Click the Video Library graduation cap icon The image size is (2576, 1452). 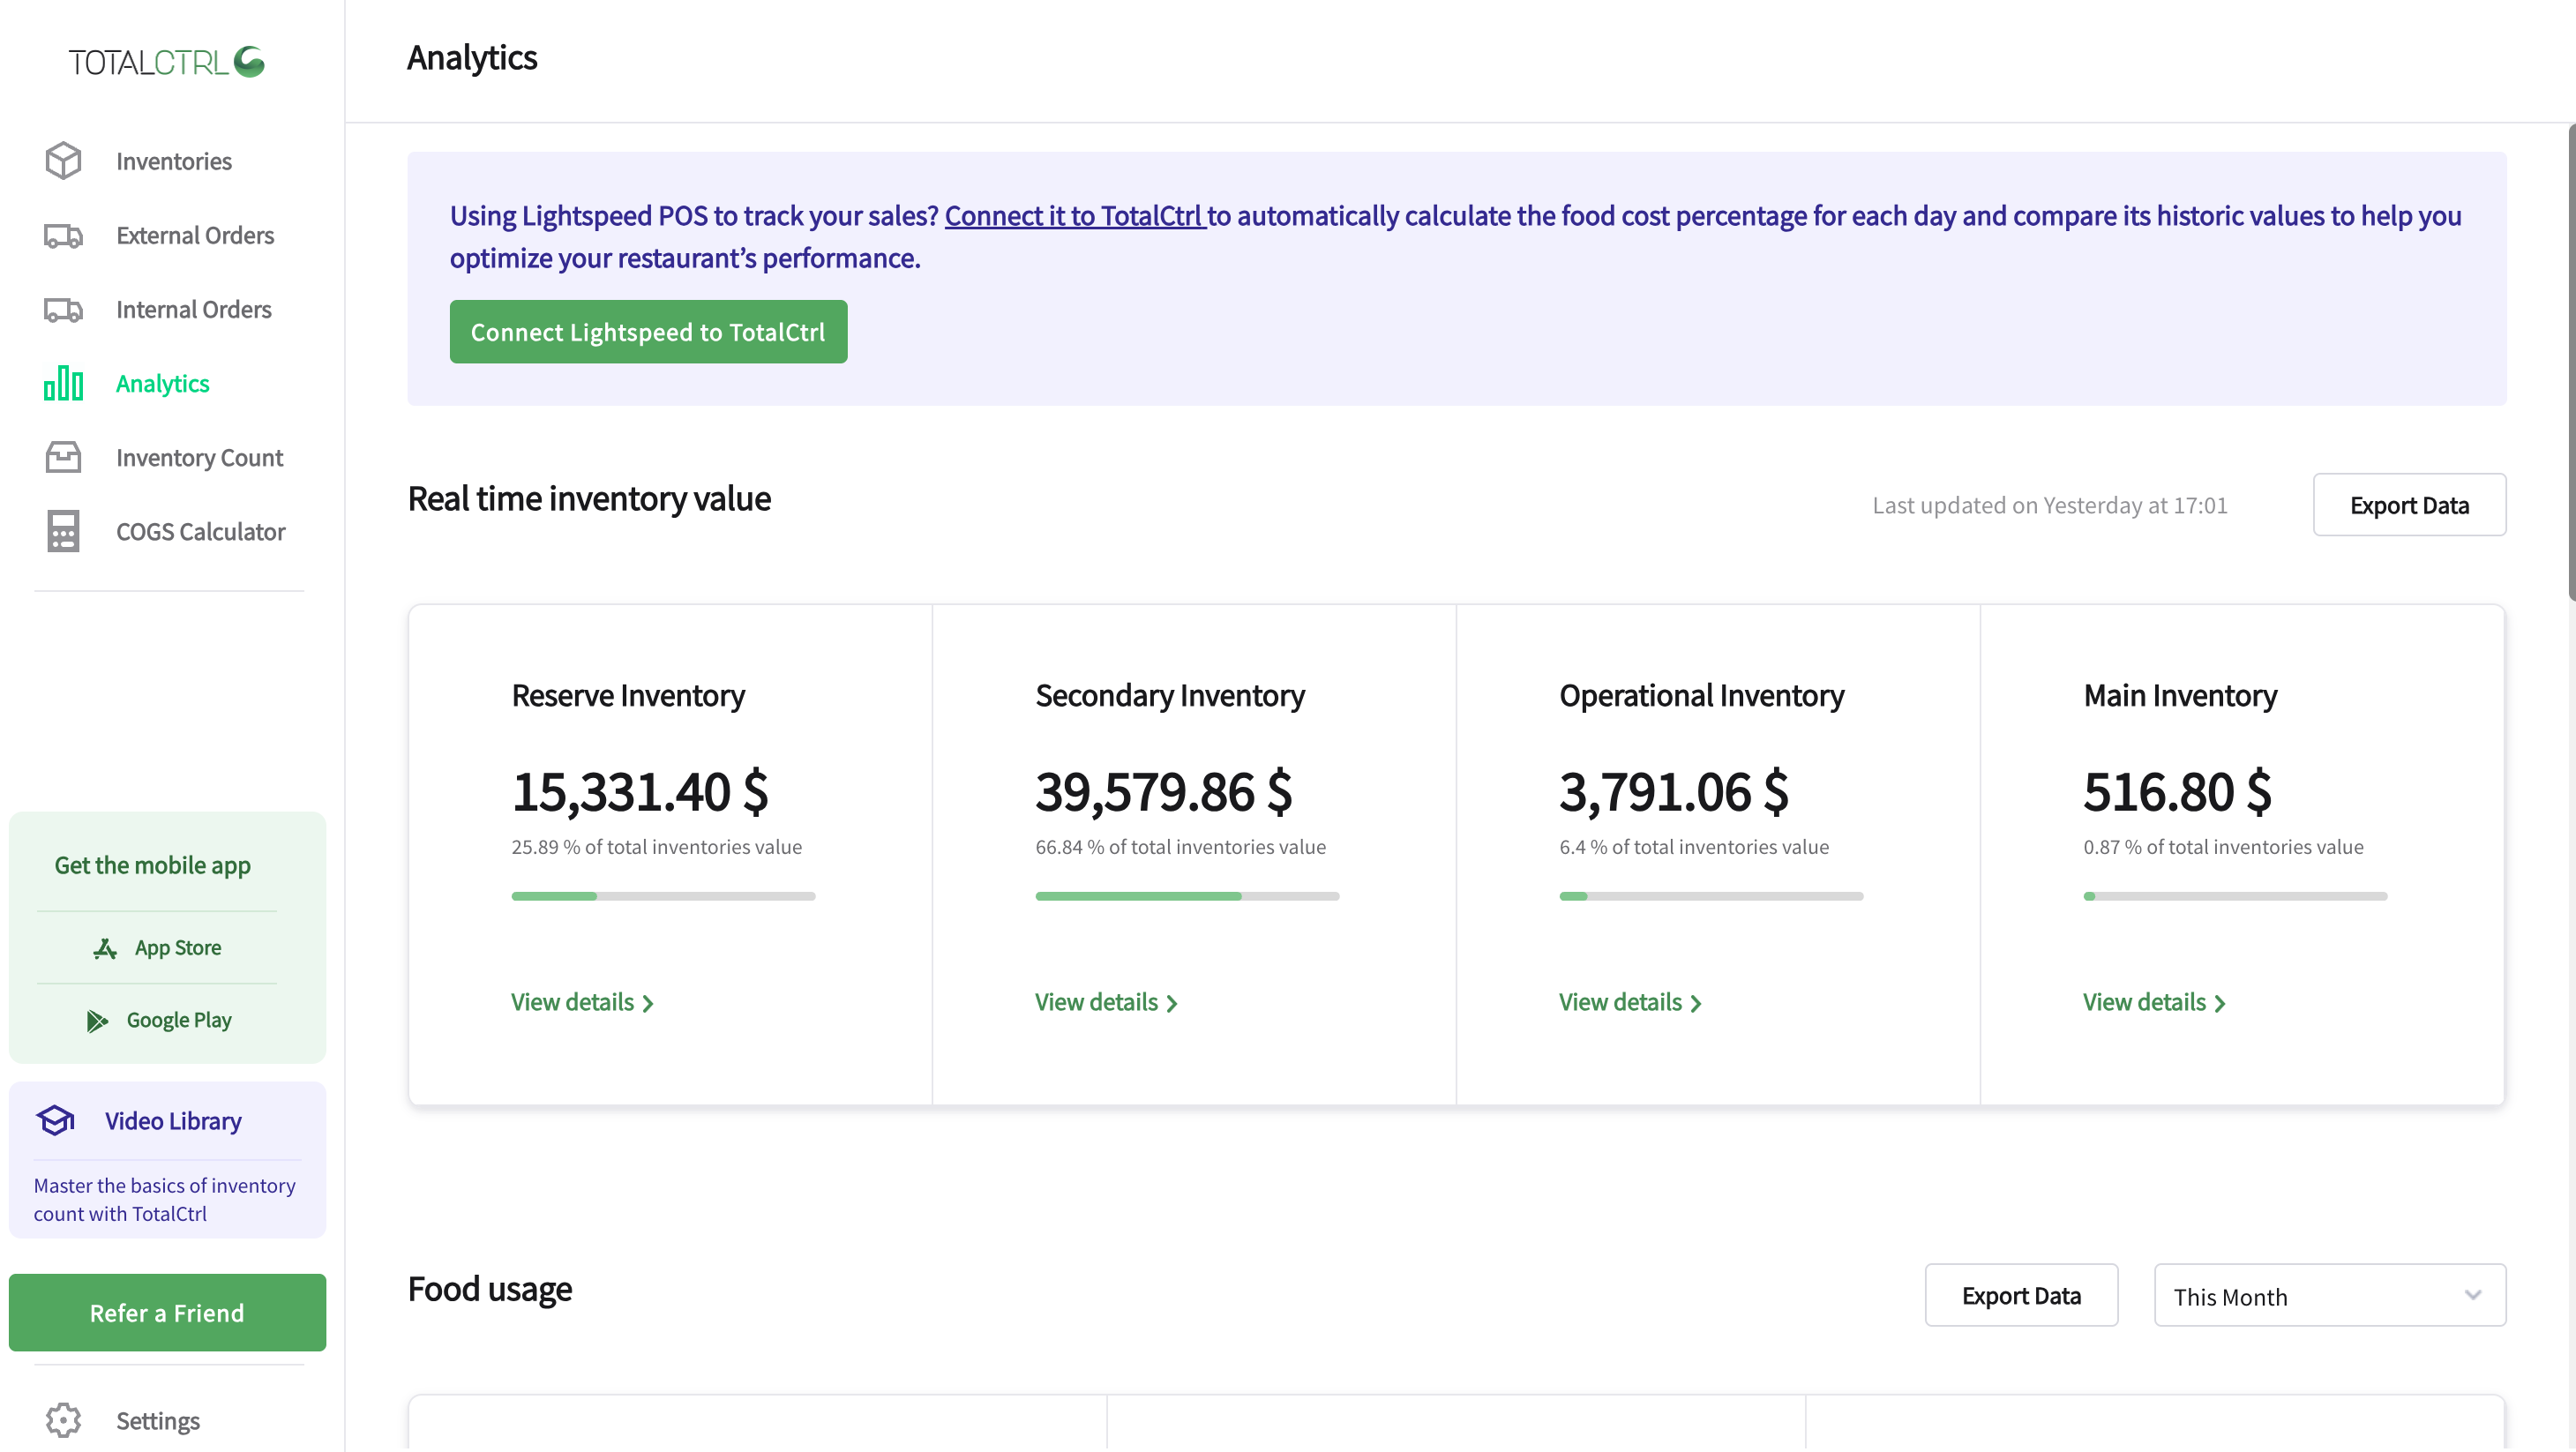click(56, 1120)
